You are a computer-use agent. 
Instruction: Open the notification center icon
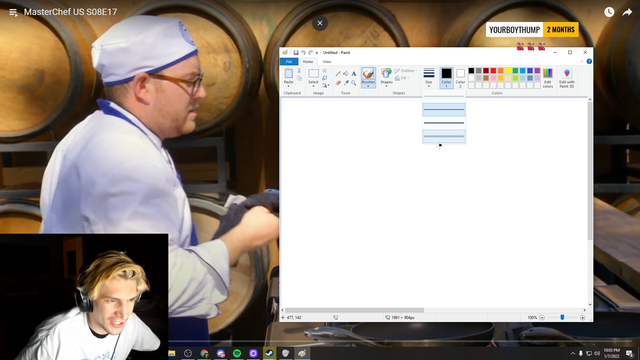coord(629,353)
